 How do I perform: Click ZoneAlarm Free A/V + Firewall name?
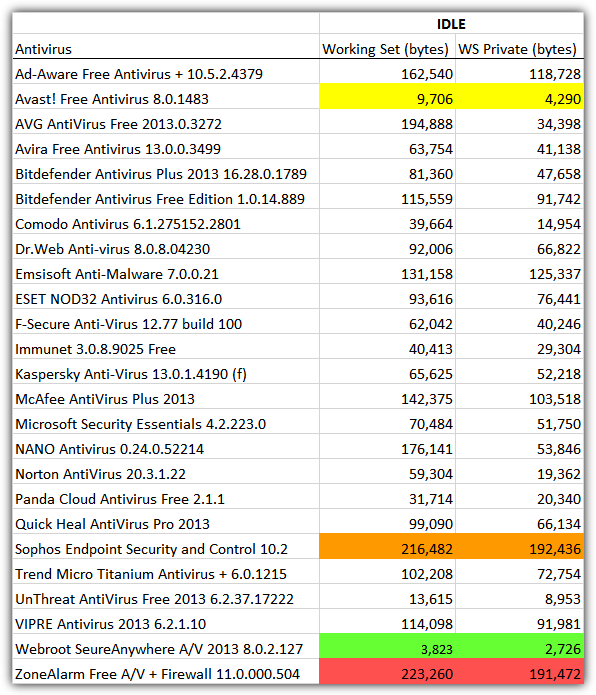pyautogui.click(x=157, y=674)
